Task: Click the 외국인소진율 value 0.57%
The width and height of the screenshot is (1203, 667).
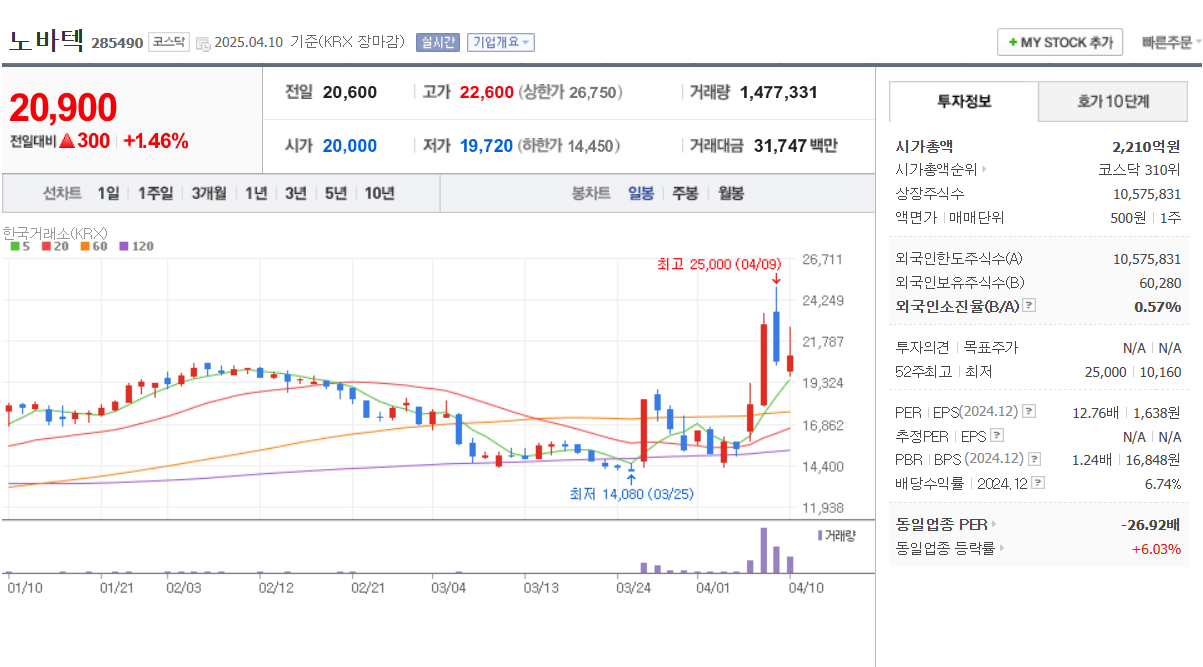Action: coord(1158,306)
